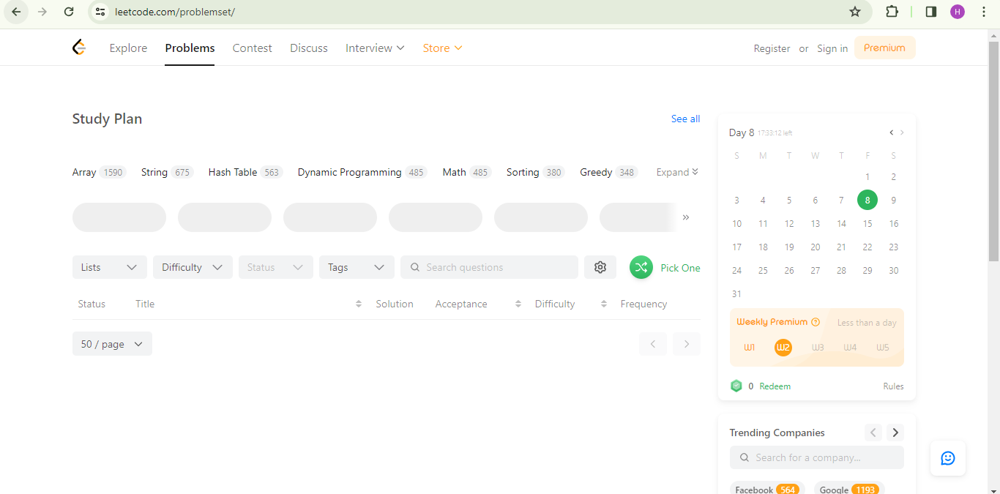The image size is (1000, 494).
Task: Open settings gear next to search
Action: click(600, 267)
